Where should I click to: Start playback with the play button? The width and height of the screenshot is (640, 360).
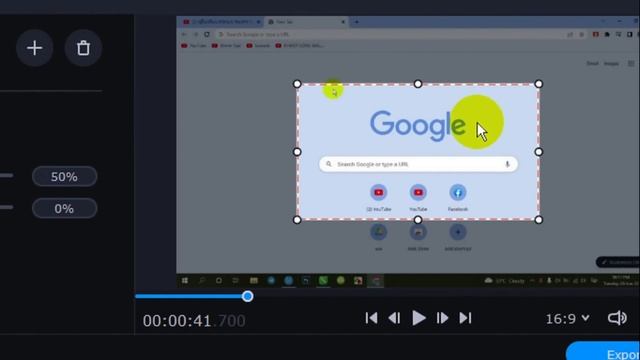(418, 318)
